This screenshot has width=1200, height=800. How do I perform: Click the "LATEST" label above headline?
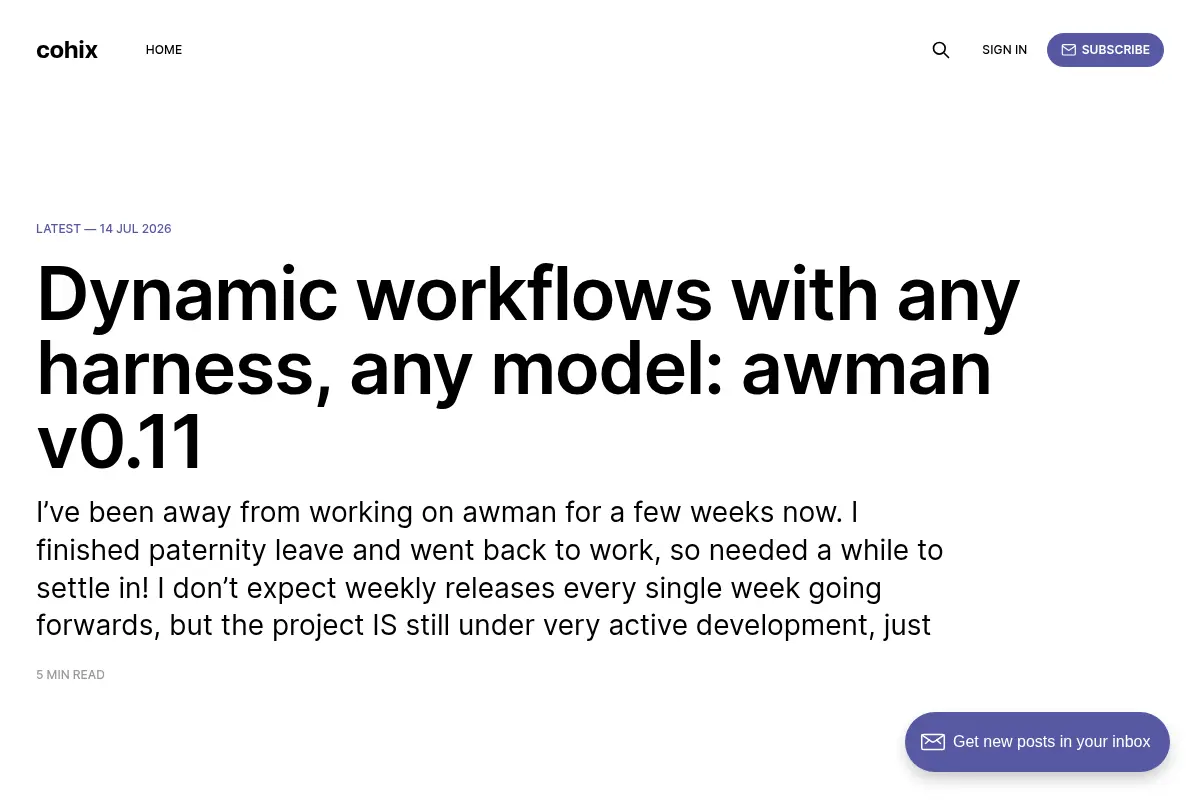pos(58,229)
